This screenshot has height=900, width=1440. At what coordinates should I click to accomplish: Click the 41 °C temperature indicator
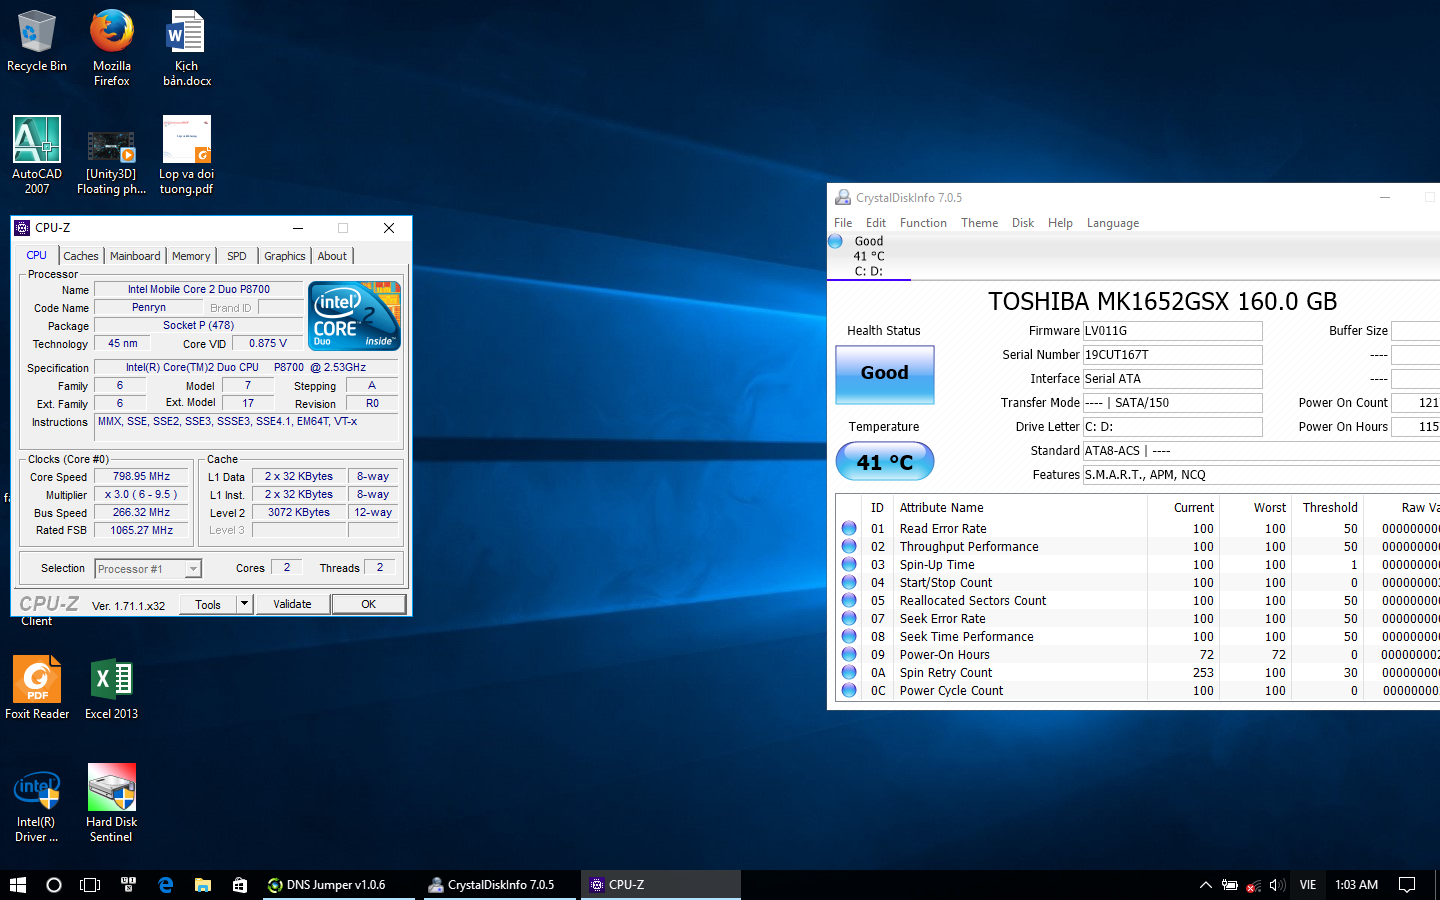885,462
